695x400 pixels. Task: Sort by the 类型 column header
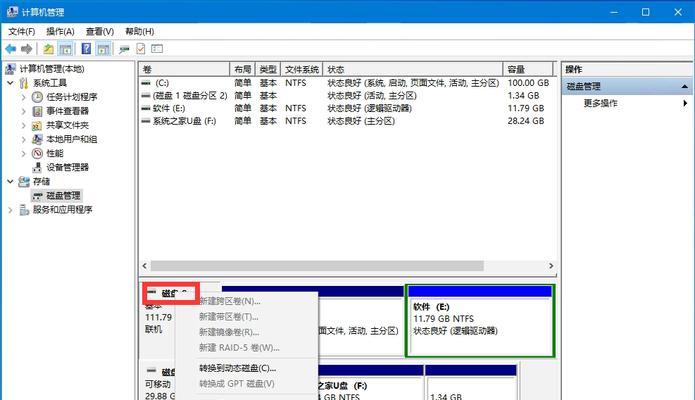tap(268, 69)
